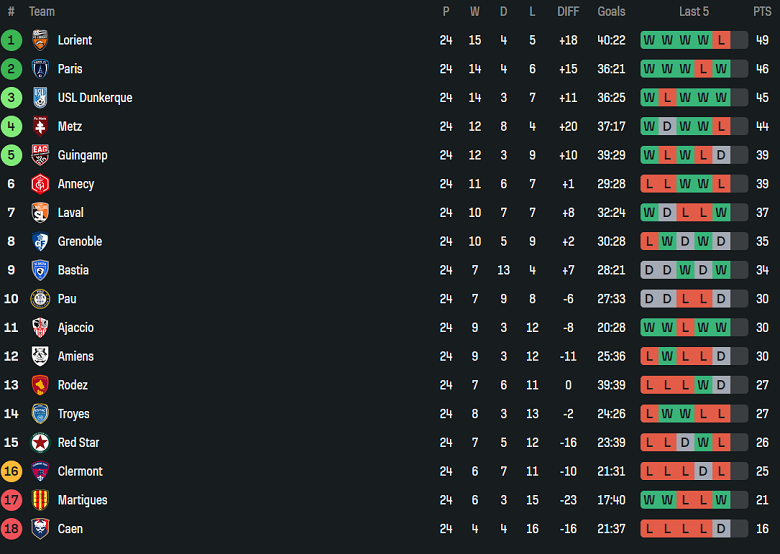Click the Metz club crest icon
The height and width of the screenshot is (554, 780).
(x=40, y=127)
